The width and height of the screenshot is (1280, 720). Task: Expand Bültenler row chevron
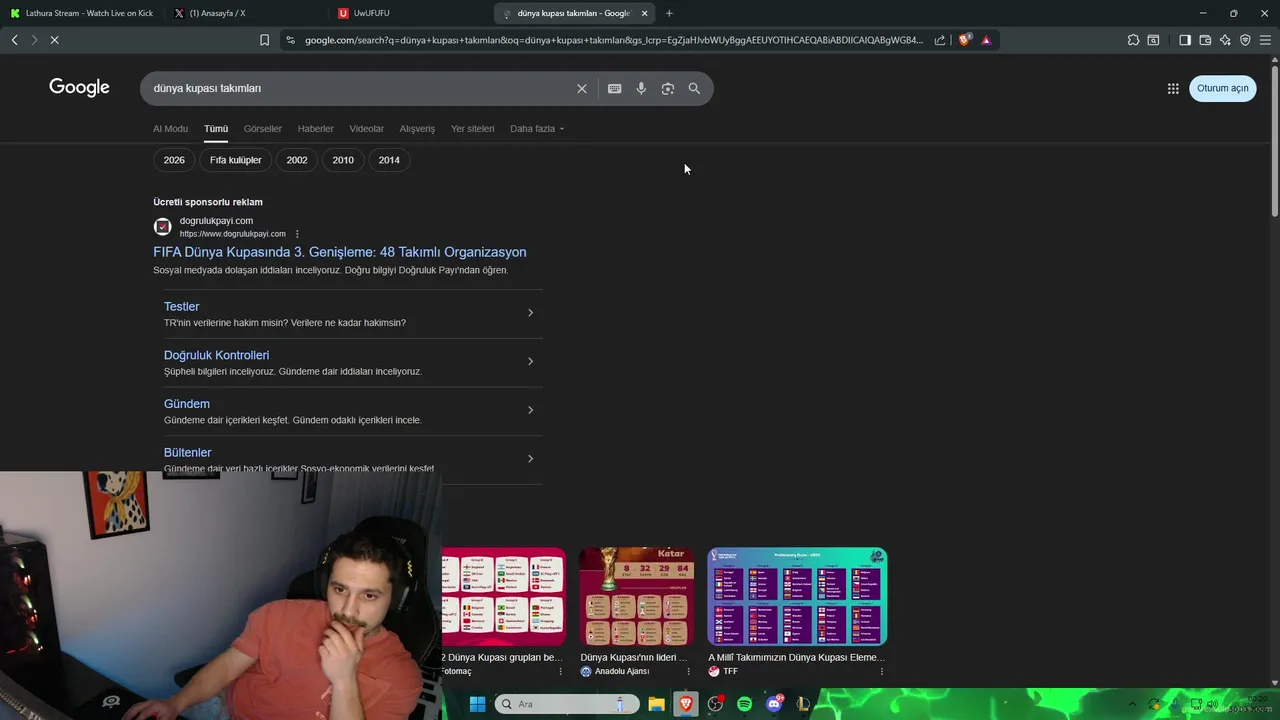click(530, 459)
